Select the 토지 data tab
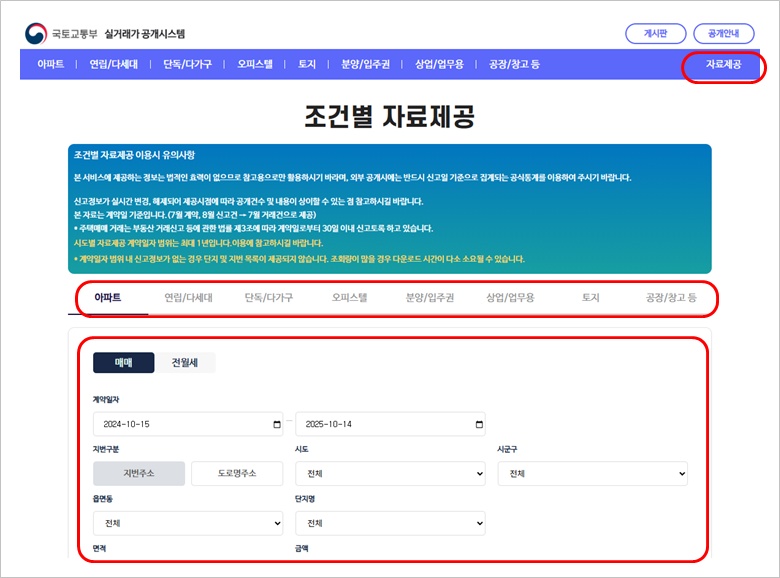 pyautogui.click(x=591, y=298)
